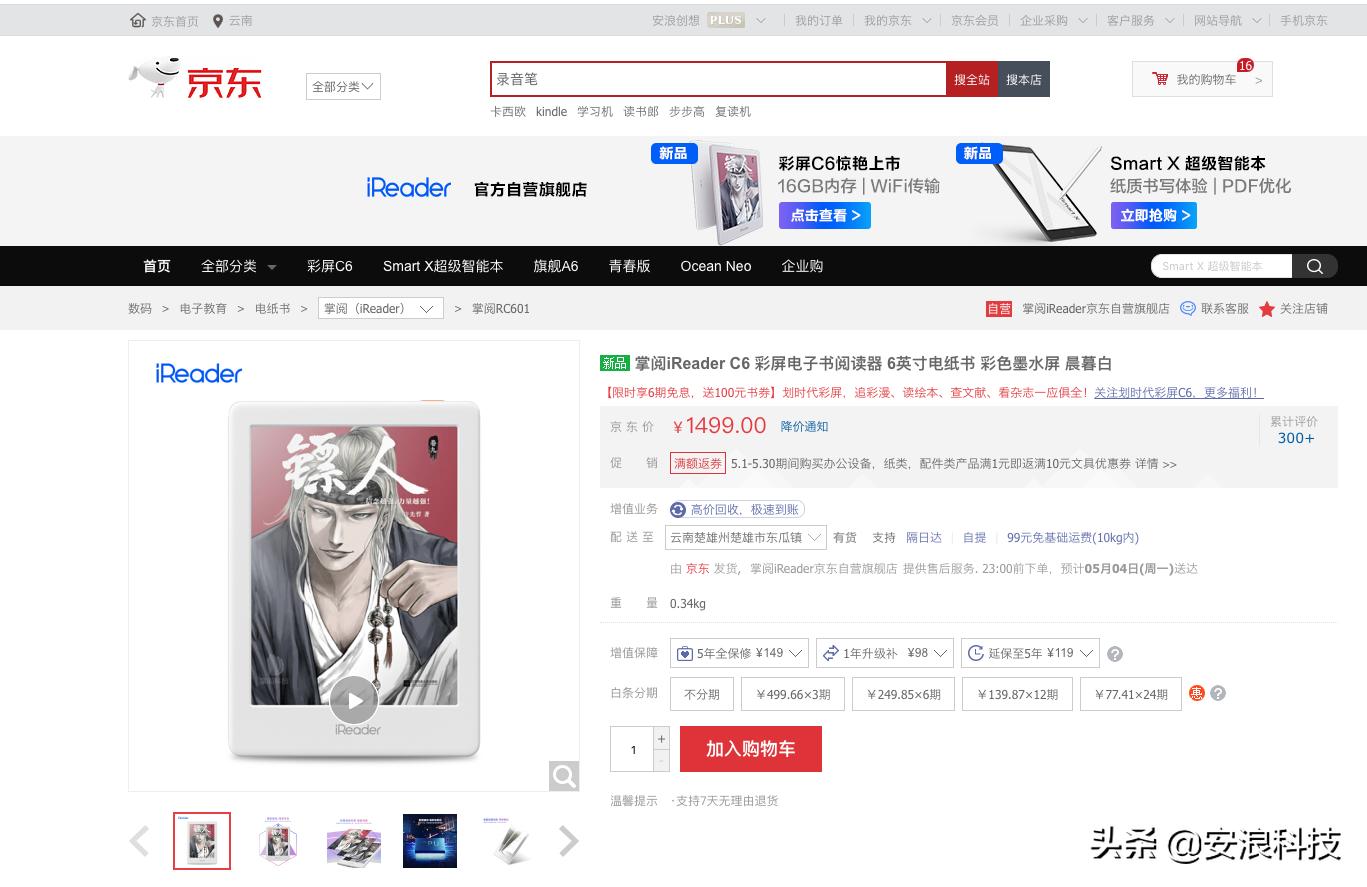Open the 彩屏C6 navigation tab
Image resolution: width=1367 pixels, height=887 pixels.
329,266
